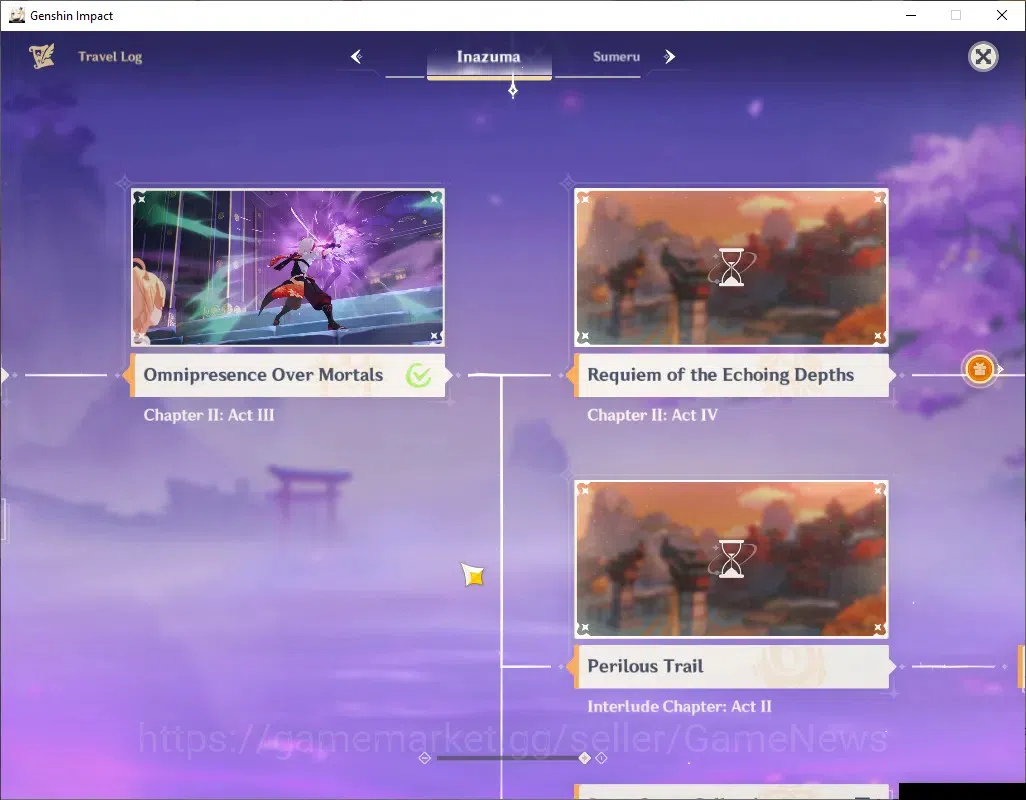
Task: Click the green completed checkmark icon
Action: click(x=418, y=375)
